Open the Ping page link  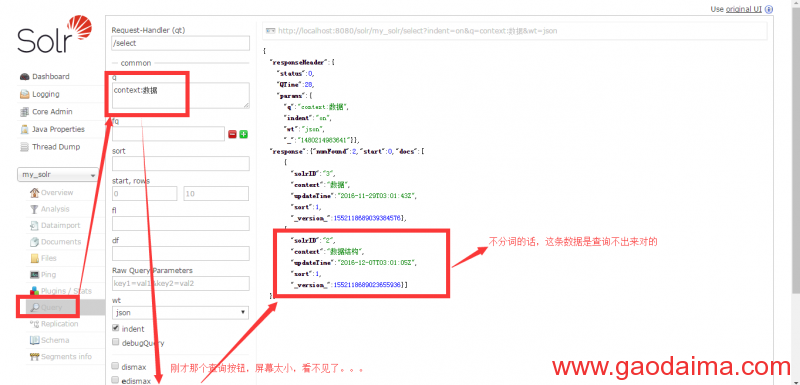tap(48, 275)
